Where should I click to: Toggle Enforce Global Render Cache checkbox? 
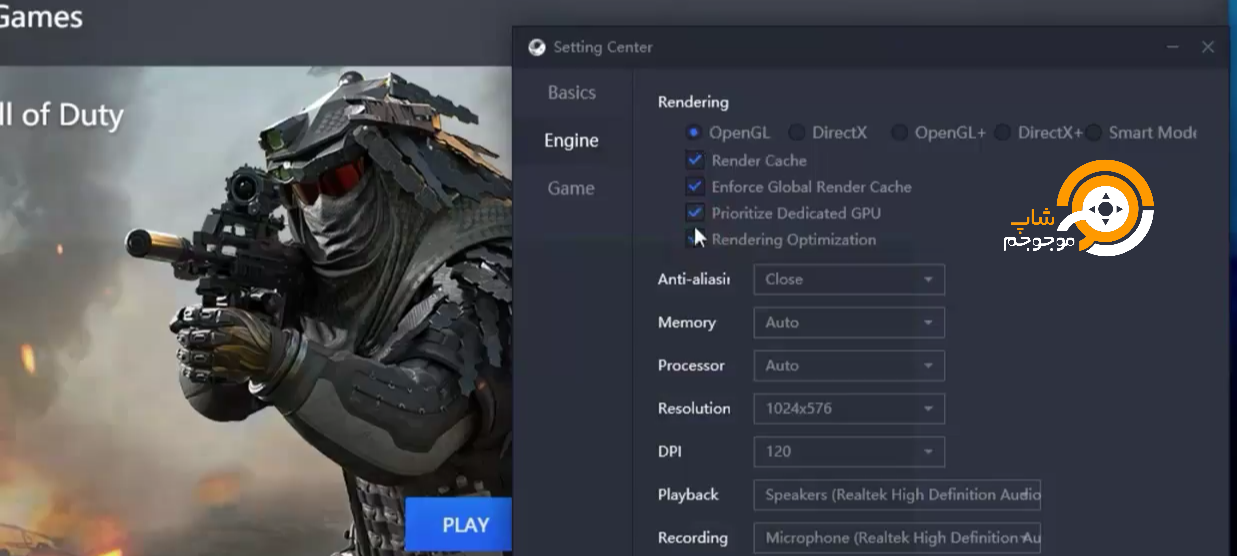695,186
